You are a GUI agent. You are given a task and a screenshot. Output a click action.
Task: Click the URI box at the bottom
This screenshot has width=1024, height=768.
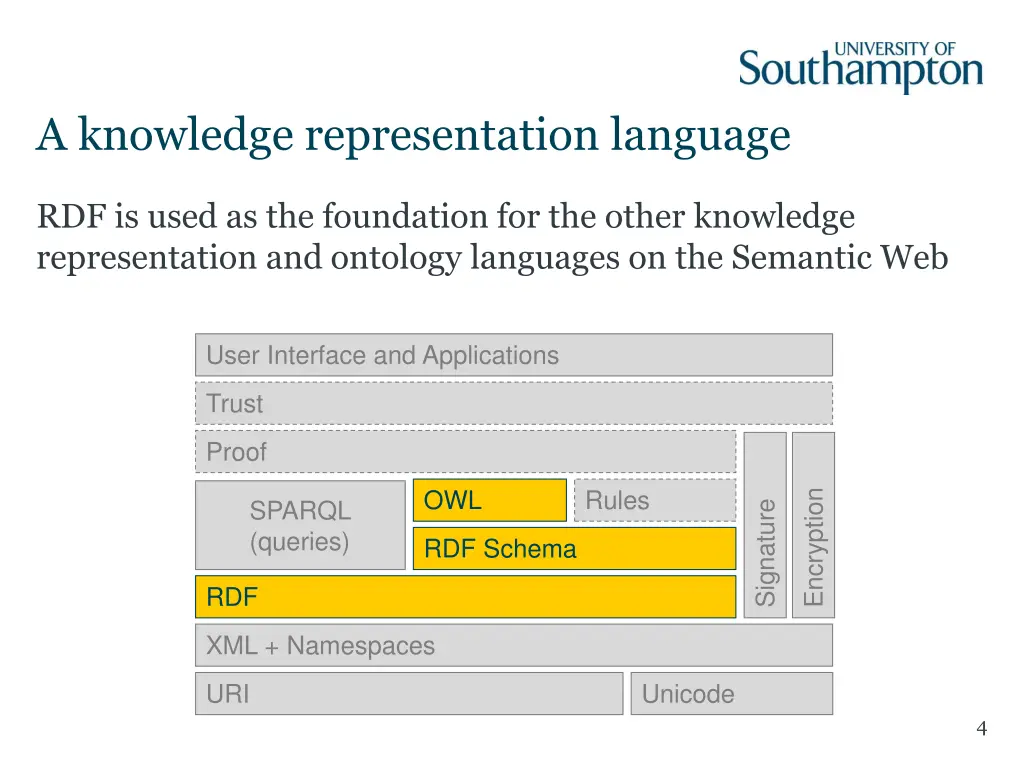pyautogui.click(x=408, y=693)
